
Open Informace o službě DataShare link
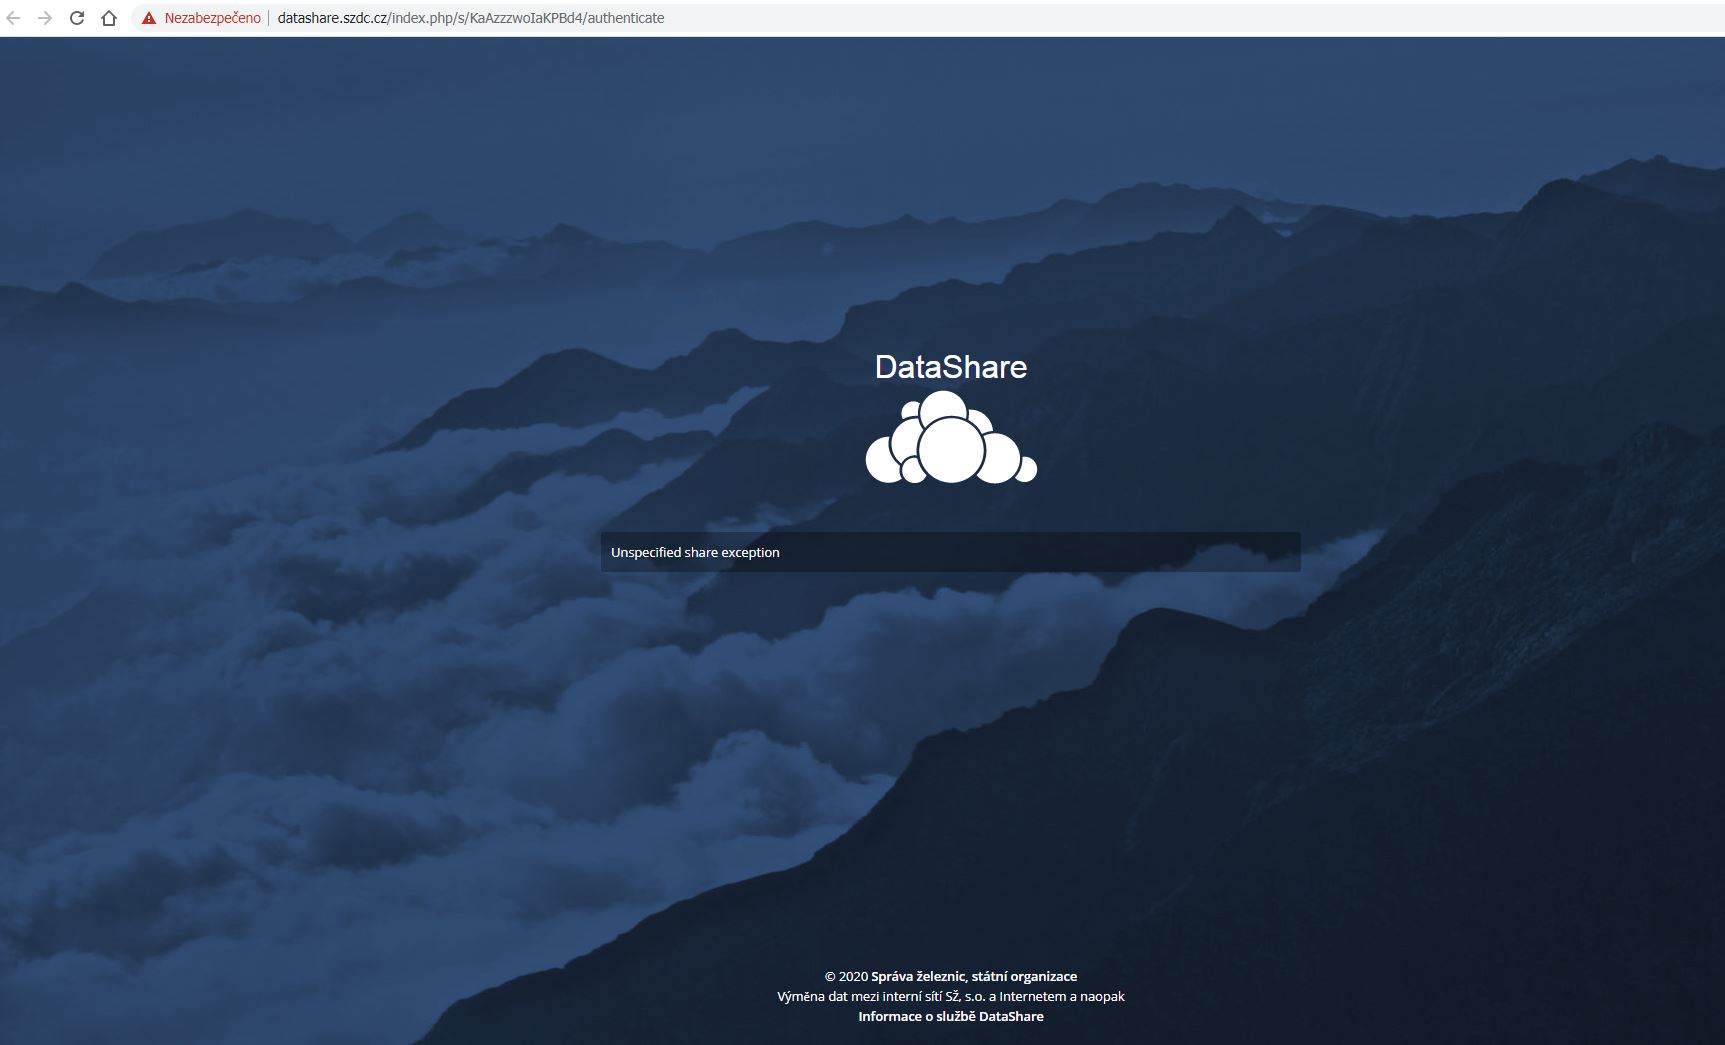click(950, 1016)
